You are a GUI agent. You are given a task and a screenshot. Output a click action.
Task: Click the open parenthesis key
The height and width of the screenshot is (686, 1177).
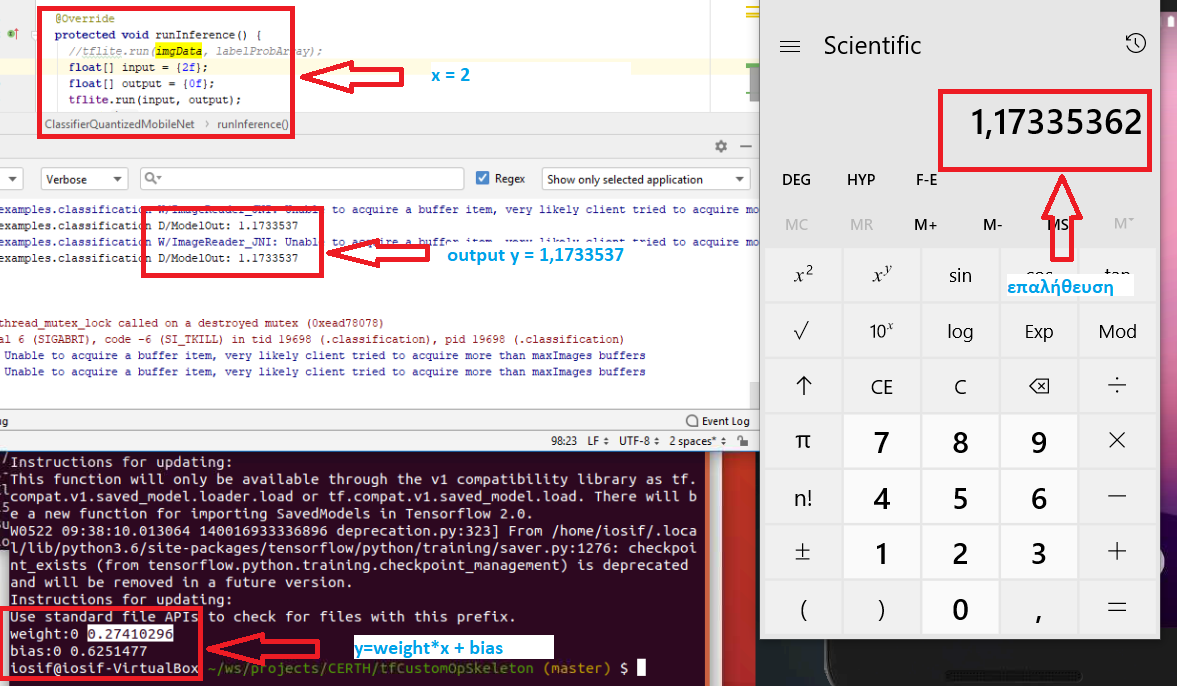[803, 608]
